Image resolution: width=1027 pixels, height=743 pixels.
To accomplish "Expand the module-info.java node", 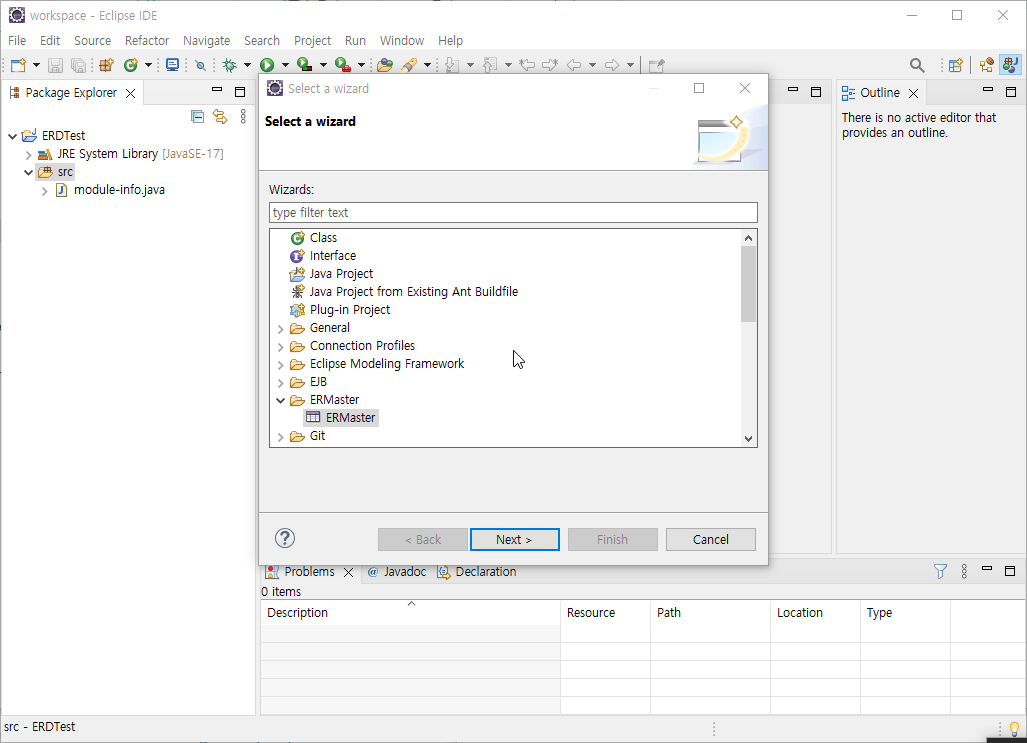I will pos(45,191).
